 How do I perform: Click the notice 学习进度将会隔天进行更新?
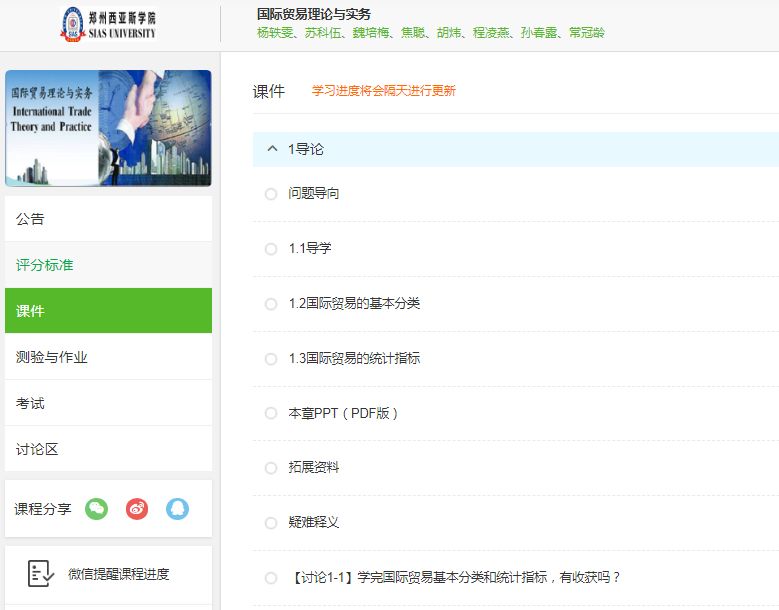click(384, 90)
